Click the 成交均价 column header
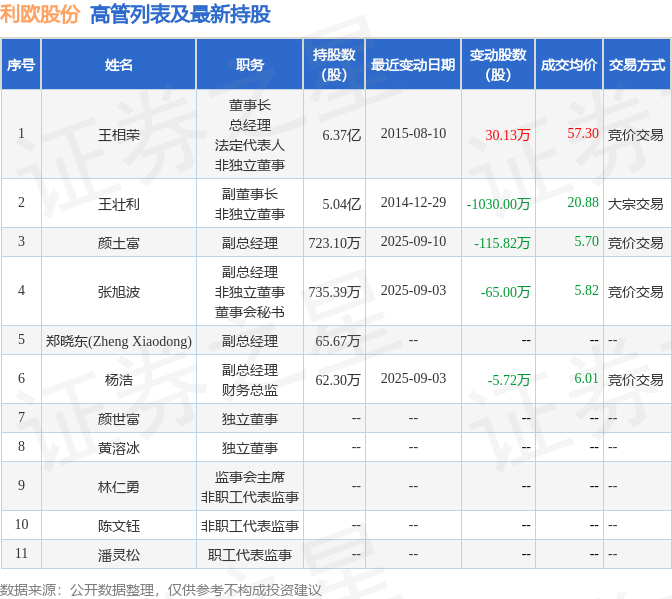The width and height of the screenshot is (672, 599). coord(569,65)
